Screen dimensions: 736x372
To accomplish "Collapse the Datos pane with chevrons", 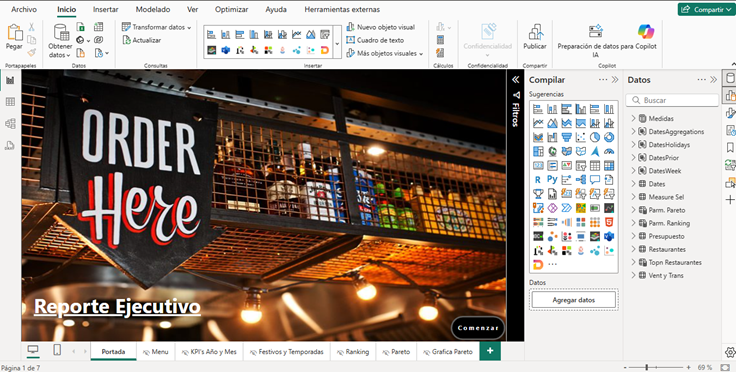I will point(713,80).
